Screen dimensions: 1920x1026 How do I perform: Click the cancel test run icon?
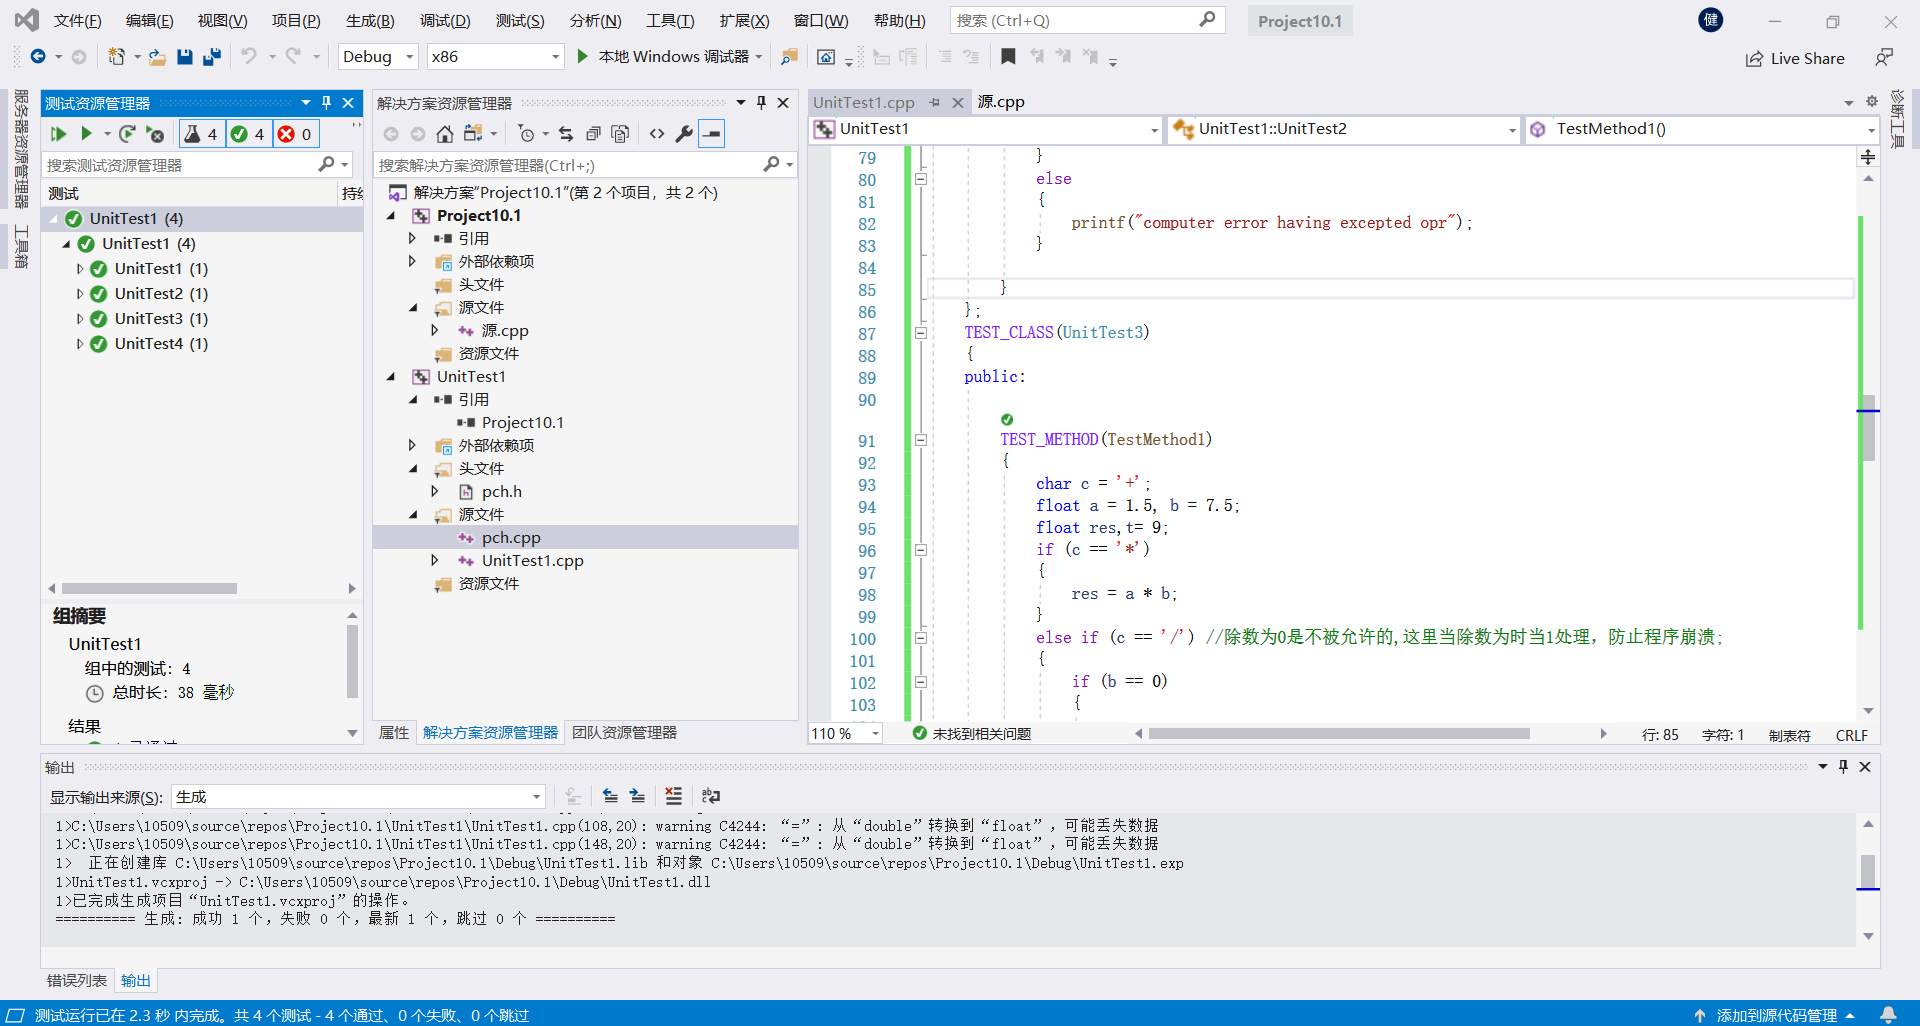point(155,134)
